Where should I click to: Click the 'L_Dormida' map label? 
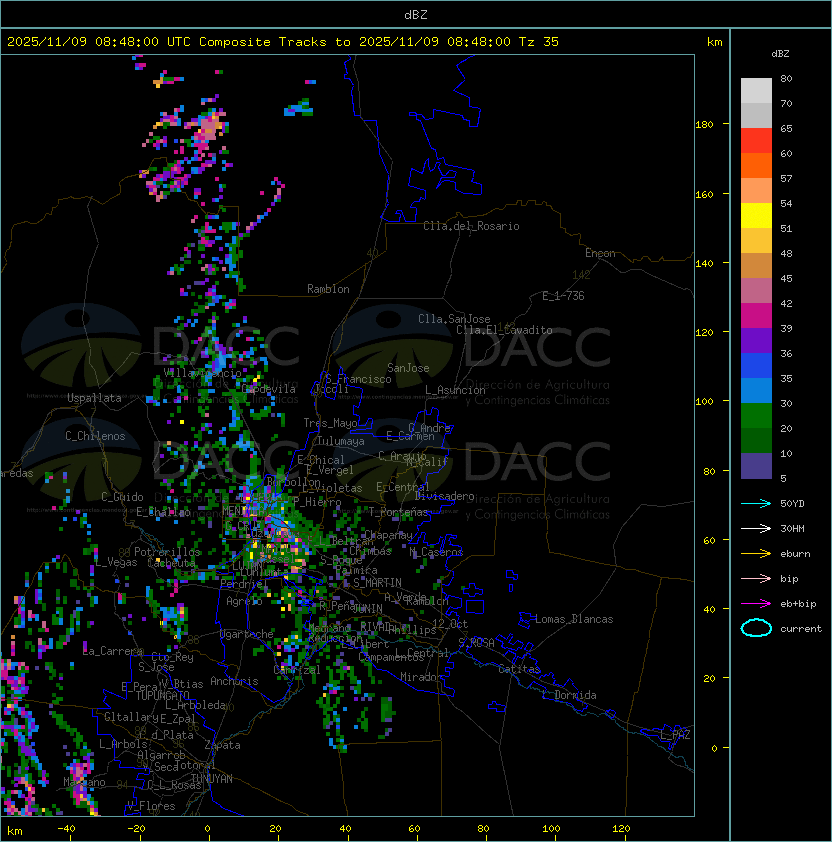[569, 695]
